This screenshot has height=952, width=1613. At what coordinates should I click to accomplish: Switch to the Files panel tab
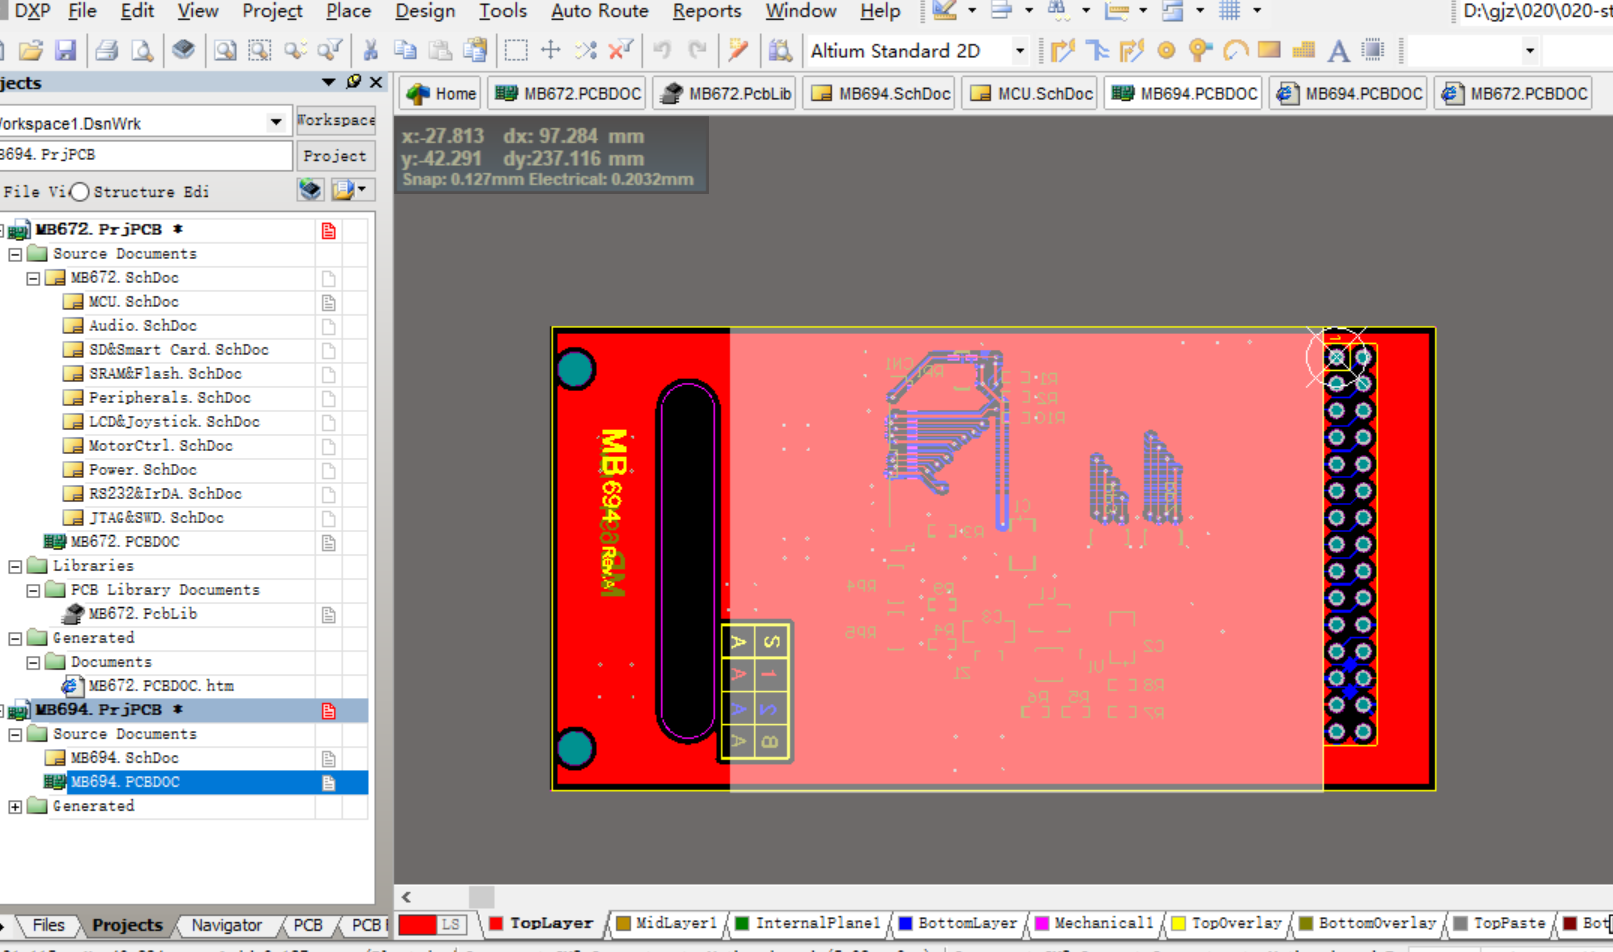tap(47, 925)
